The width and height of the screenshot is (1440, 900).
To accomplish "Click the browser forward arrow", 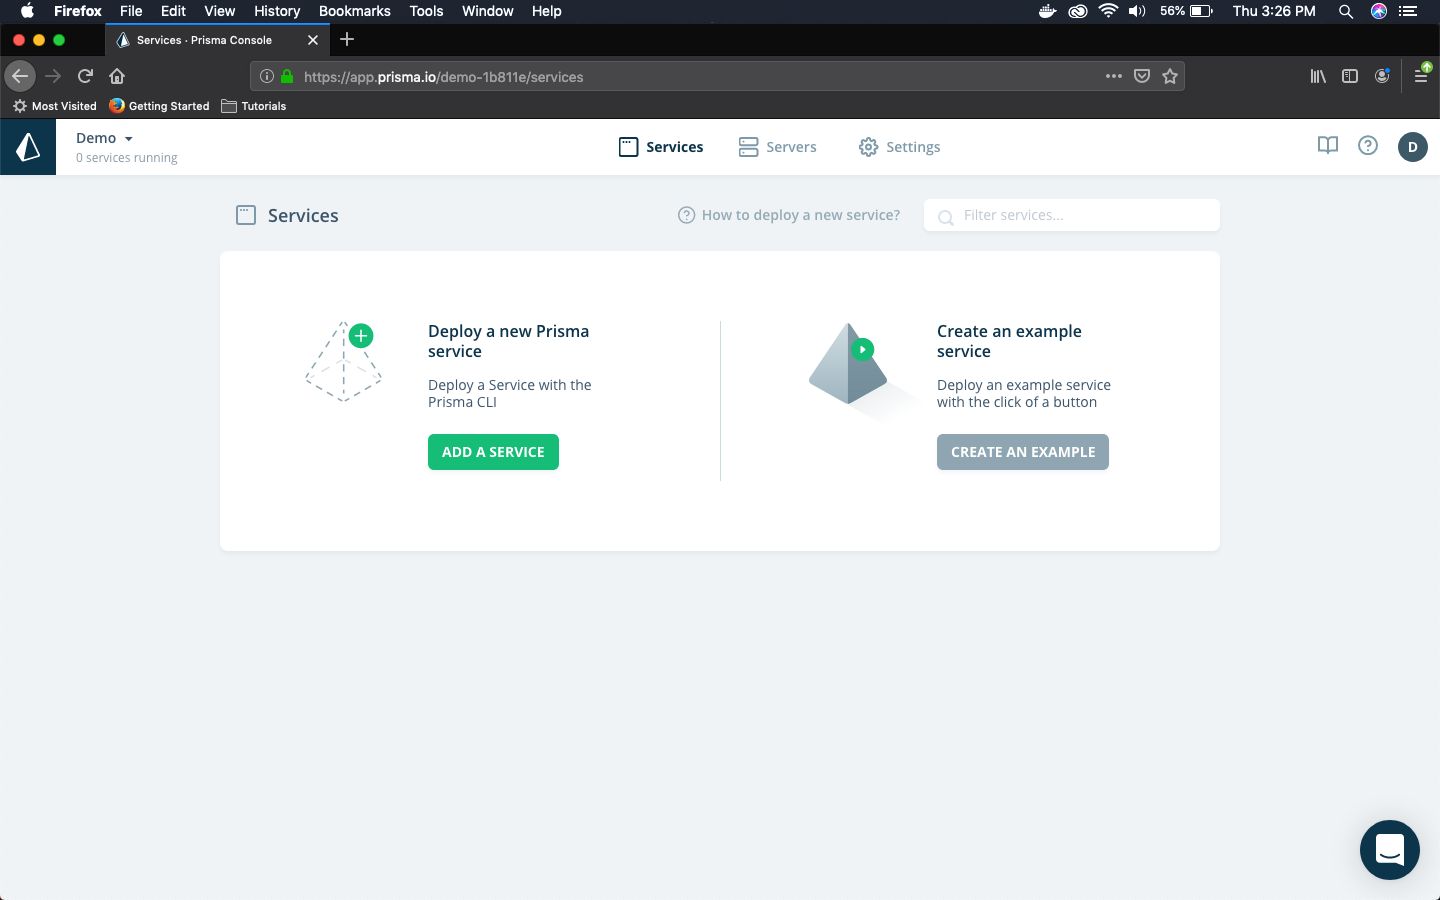I will pyautogui.click(x=54, y=76).
